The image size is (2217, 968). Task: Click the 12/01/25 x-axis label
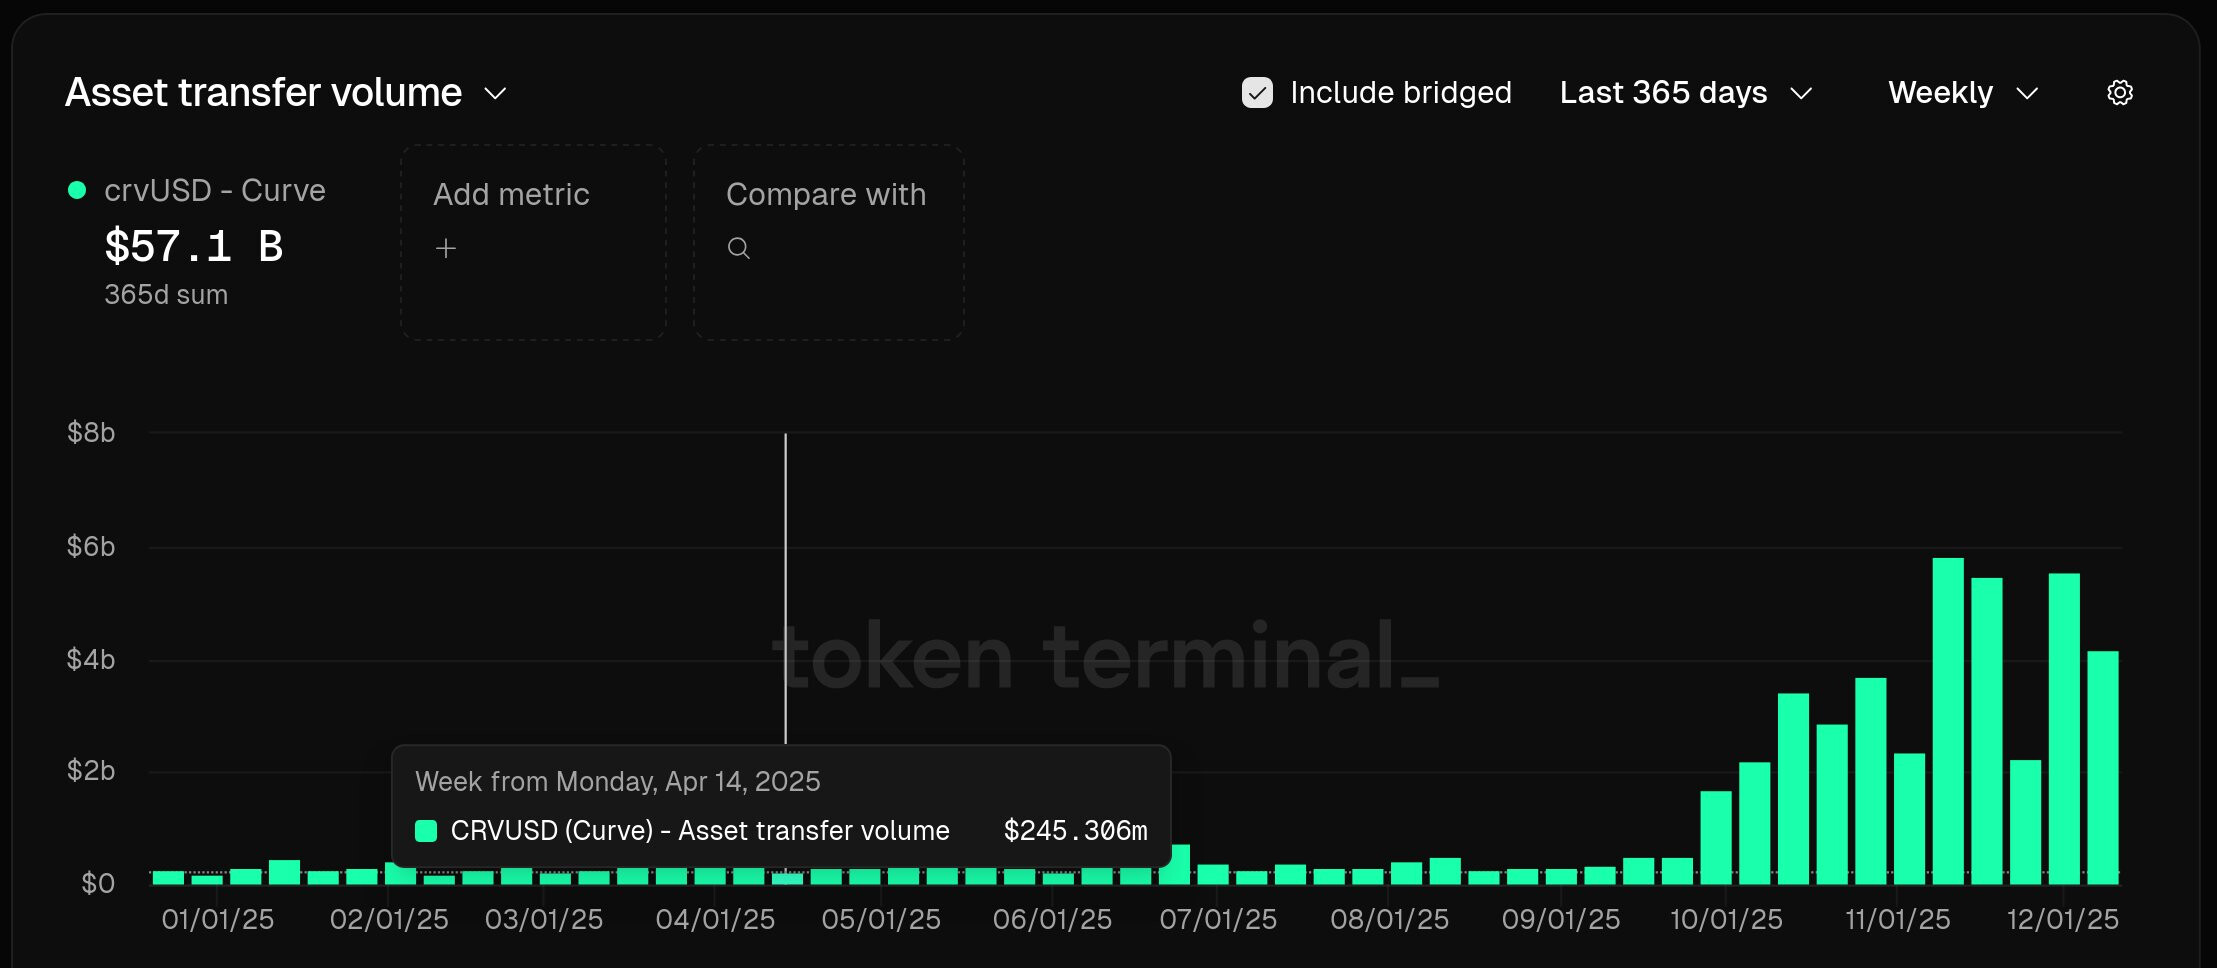tap(2062, 920)
